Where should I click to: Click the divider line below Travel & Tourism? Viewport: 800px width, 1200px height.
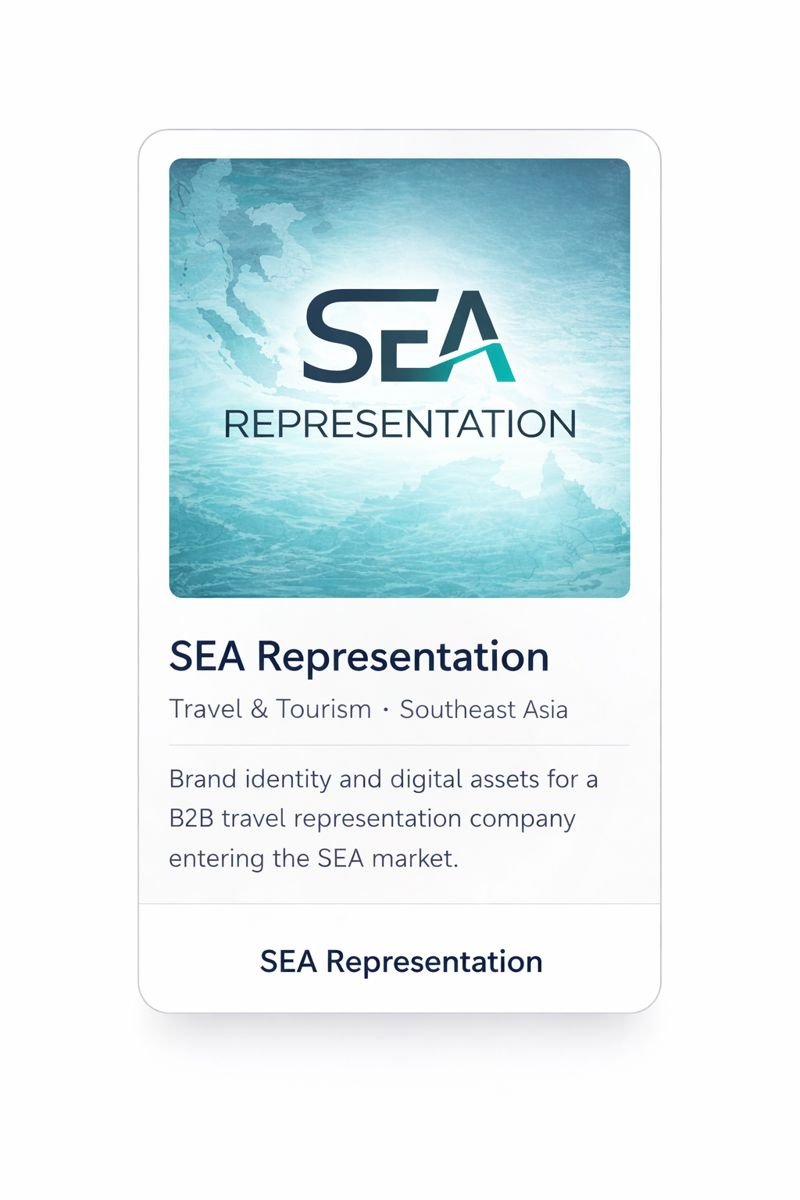[400, 745]
